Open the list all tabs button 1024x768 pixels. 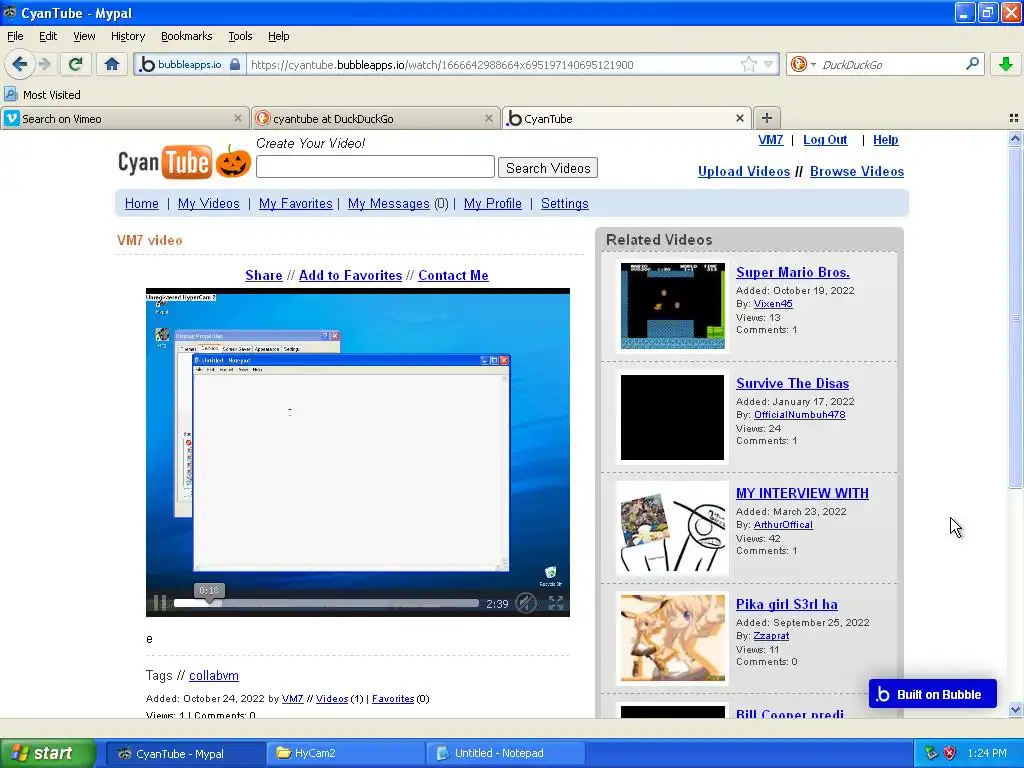(x=1014, y=118)
